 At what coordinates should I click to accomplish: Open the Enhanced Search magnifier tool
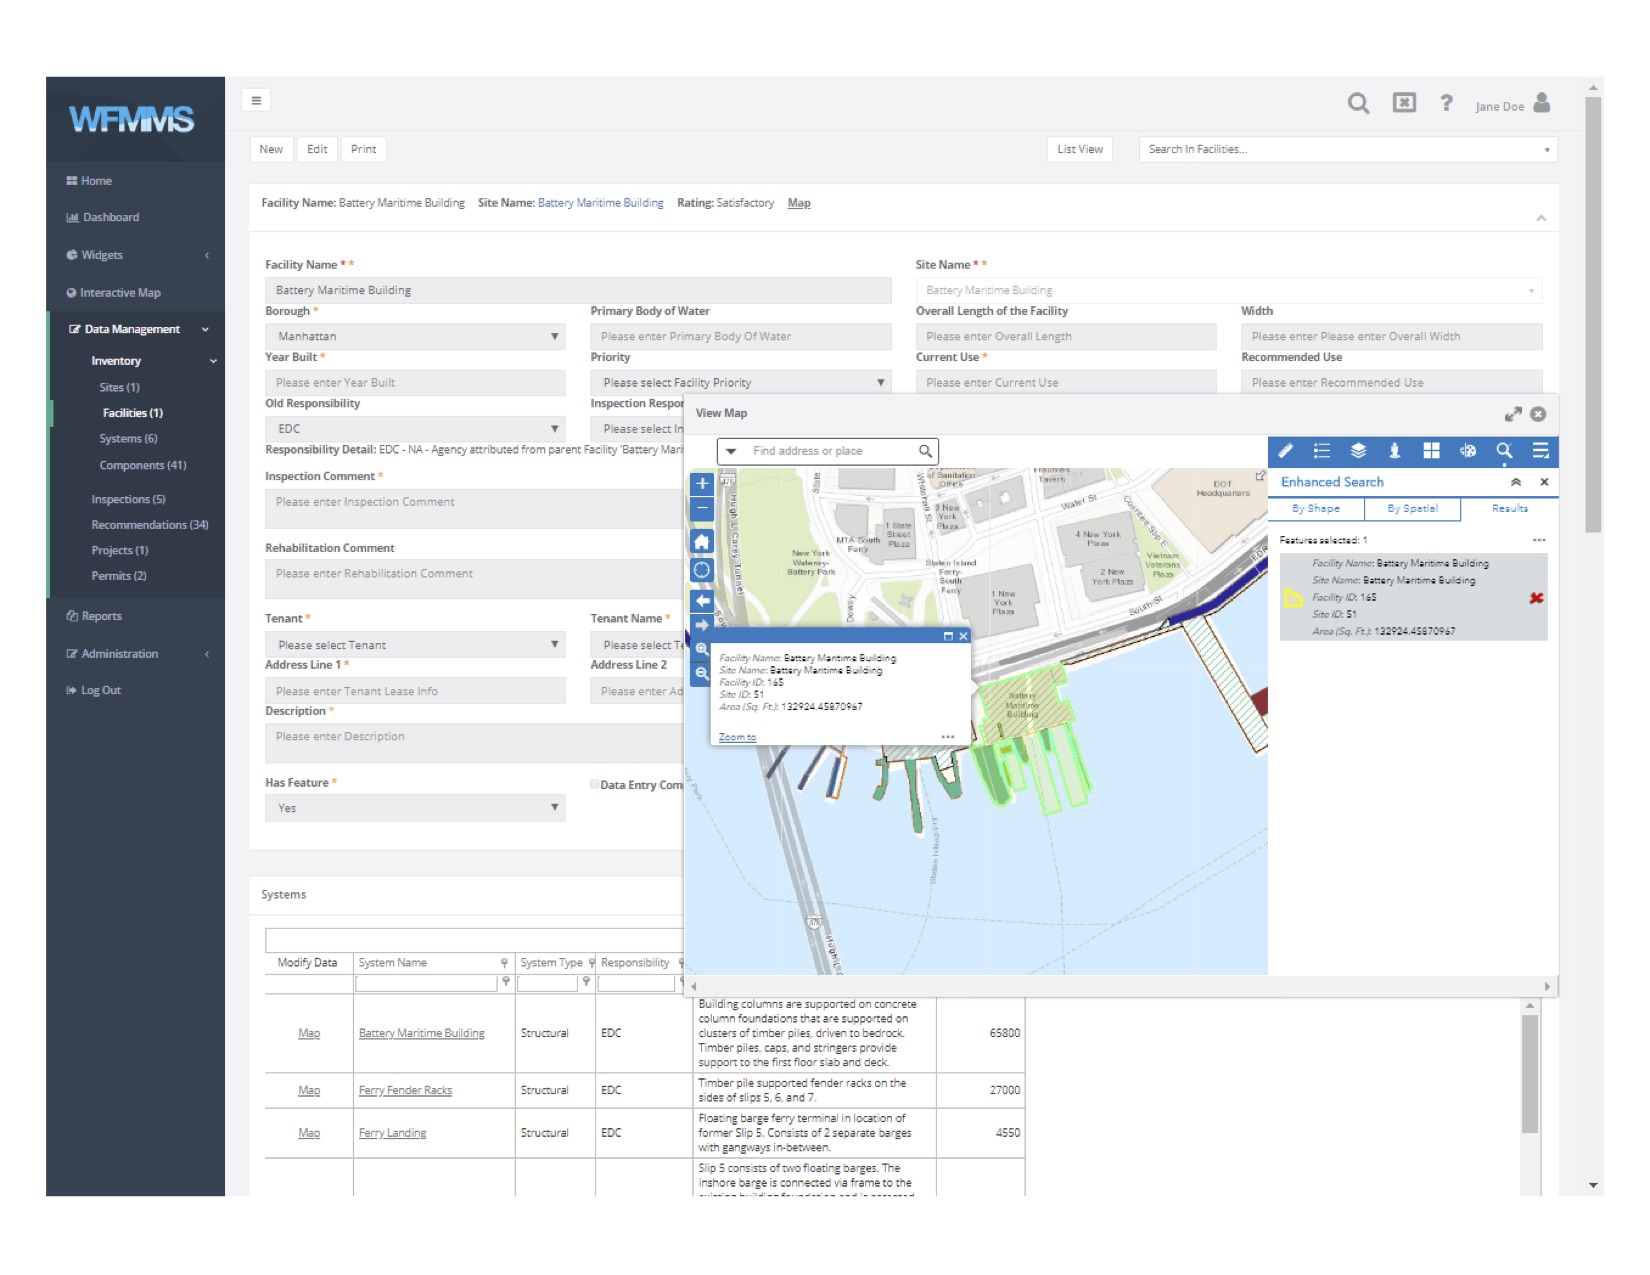pyautogui.click(x=1504, y=451)
